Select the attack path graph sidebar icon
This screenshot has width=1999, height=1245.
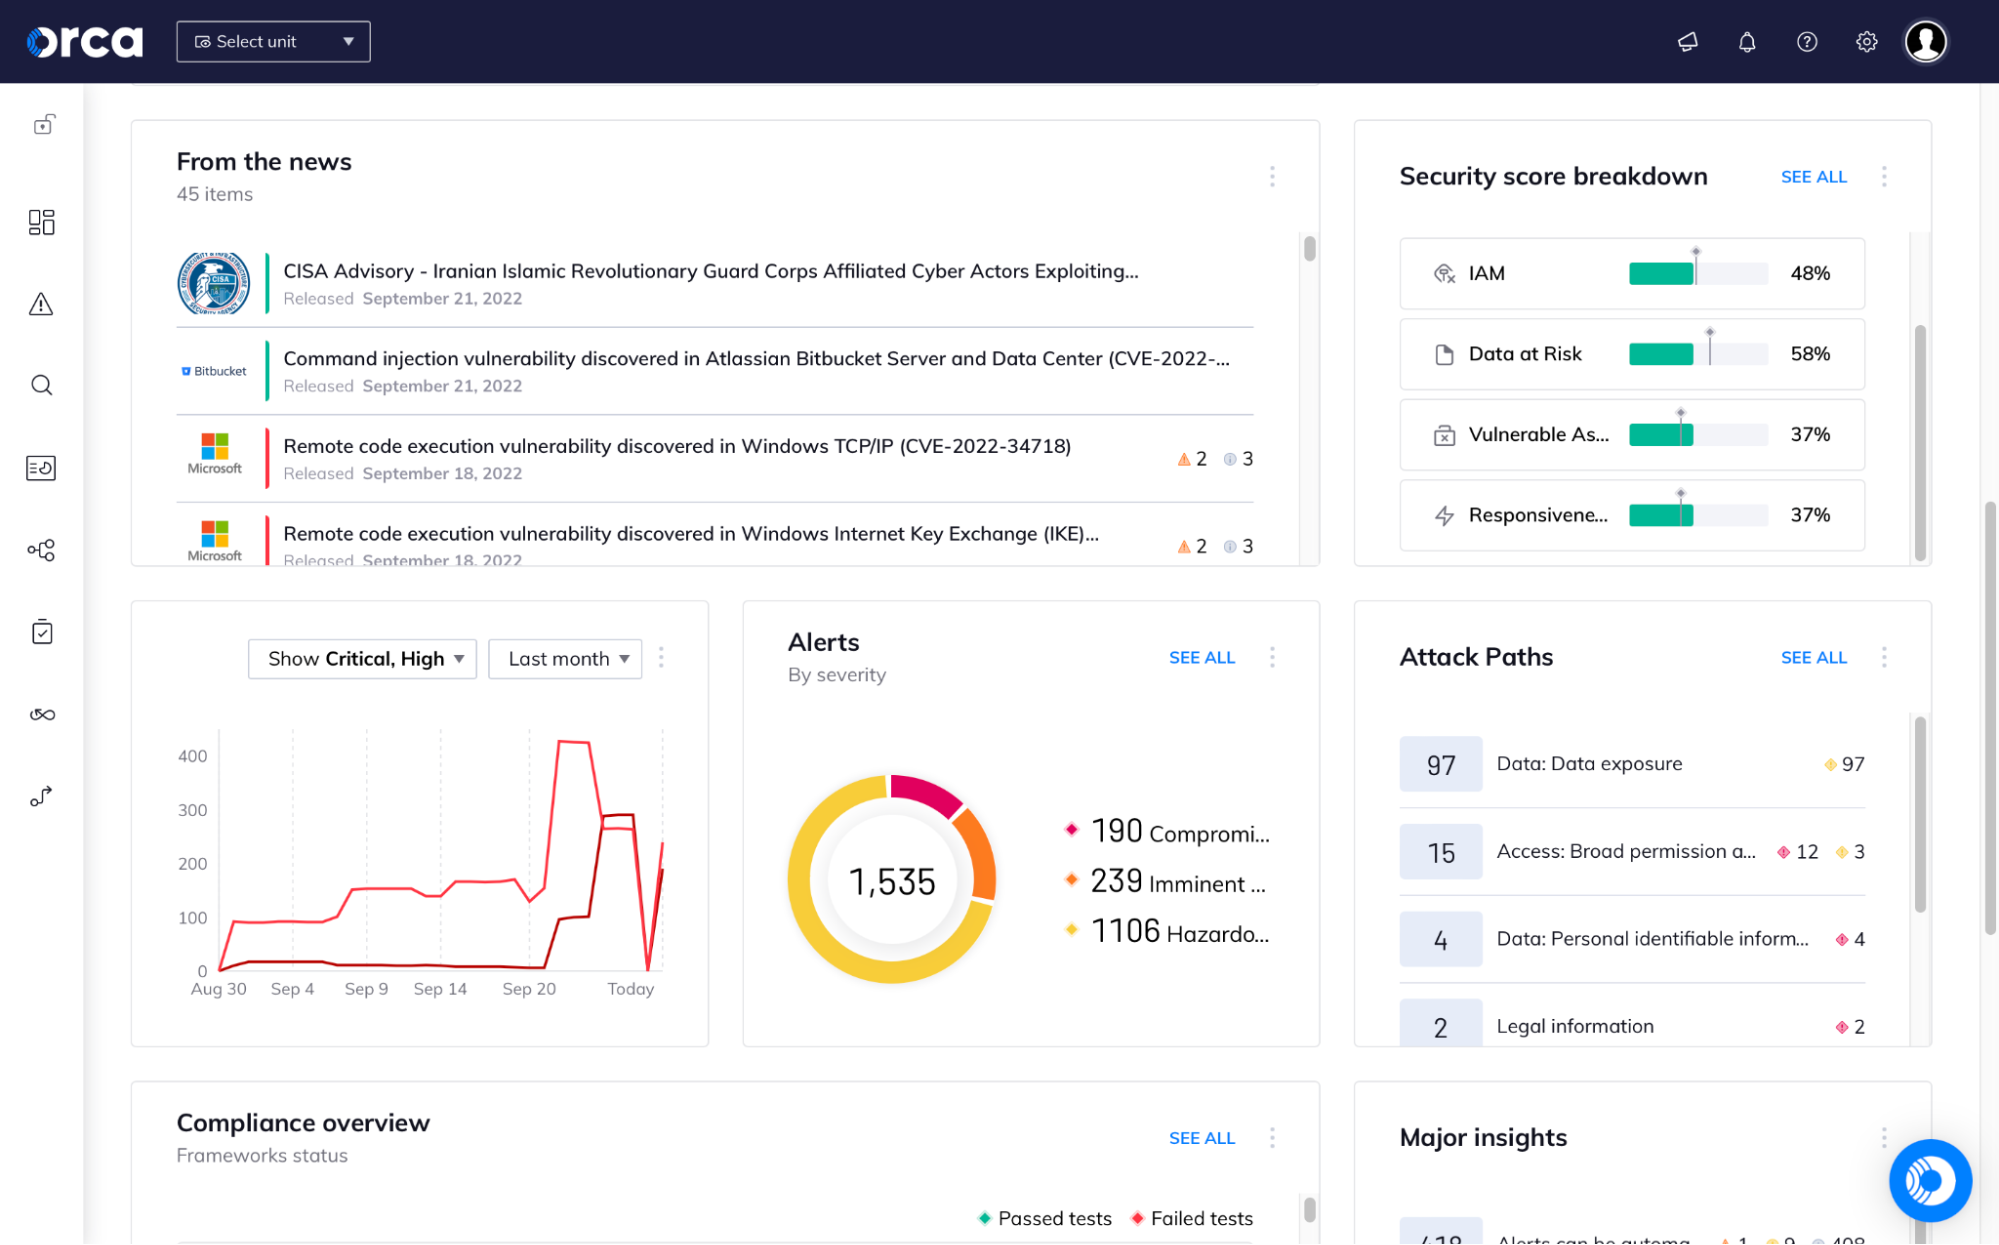pos(42,550)
